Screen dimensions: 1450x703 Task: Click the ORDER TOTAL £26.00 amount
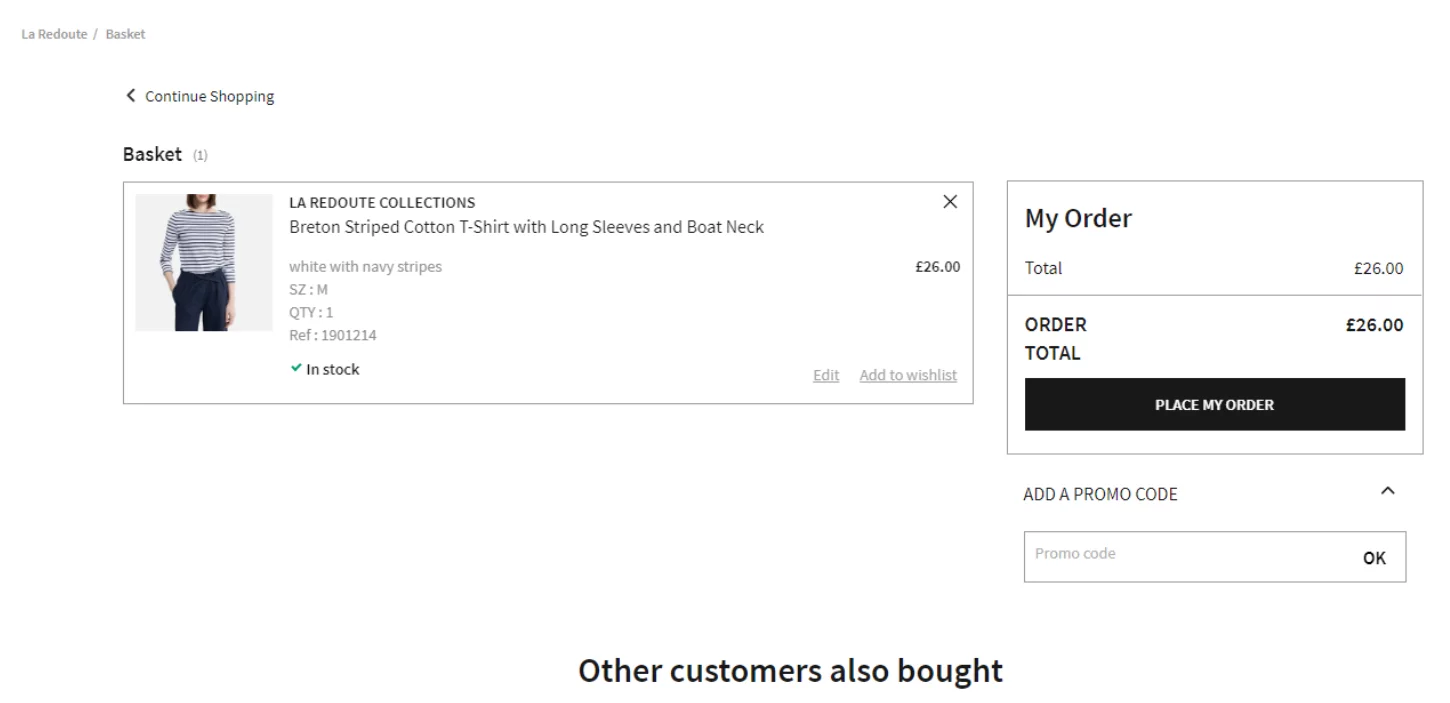(x=1375, y=325)
